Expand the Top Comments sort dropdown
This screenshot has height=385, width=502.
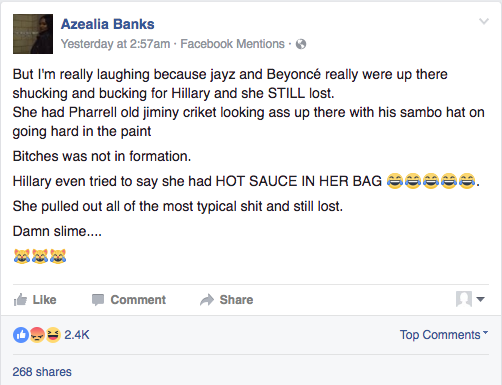click(x=444, y=335)
